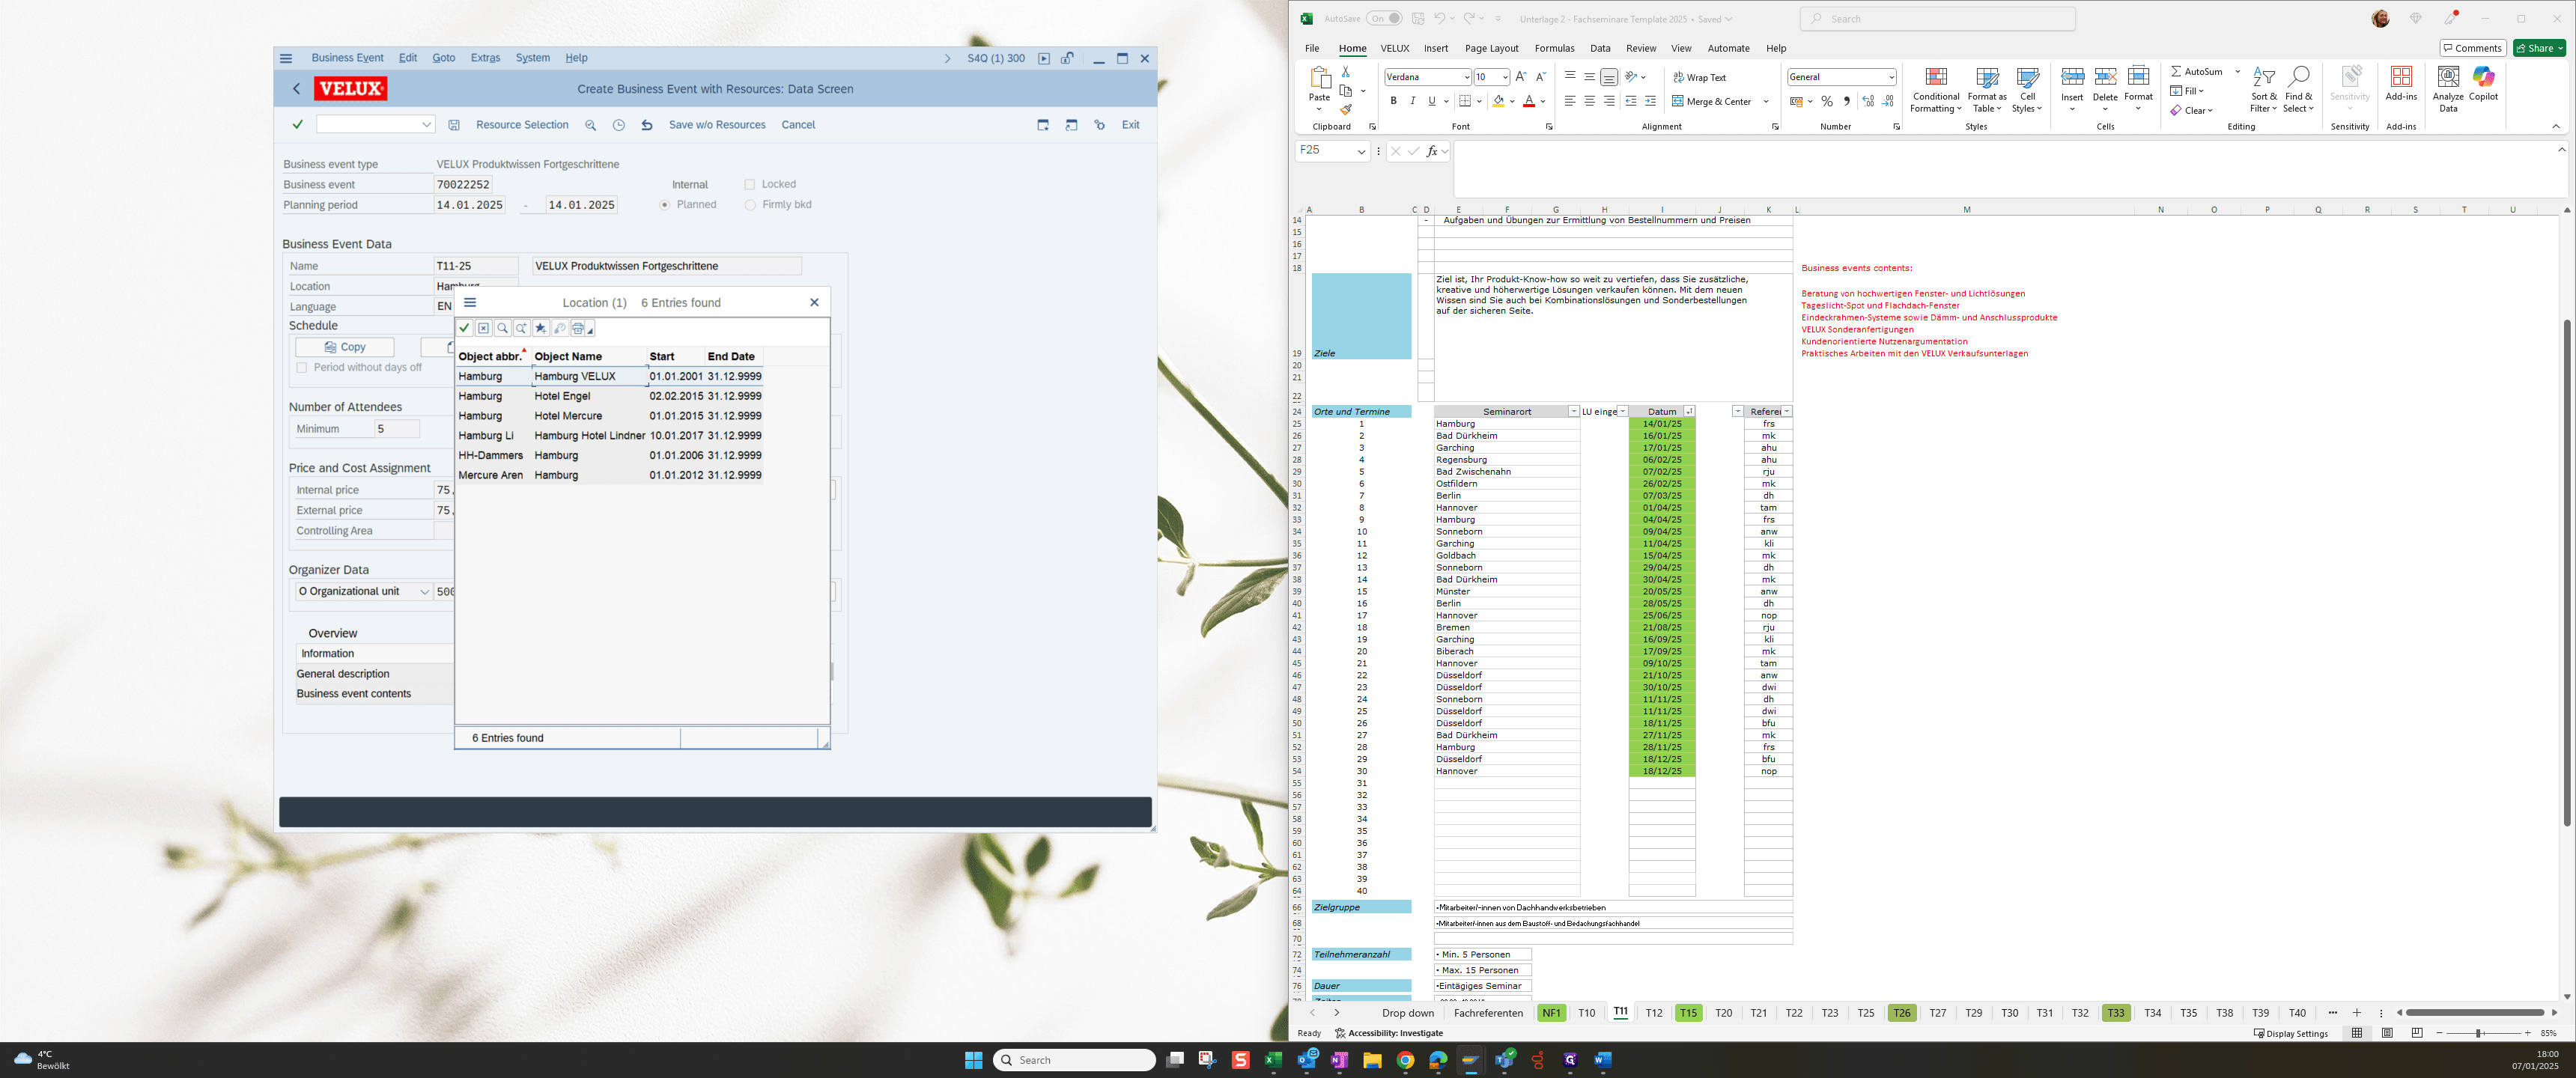Collapse the Excel ribbon with the chevron
The image size is (2576, 1078).
[2556, 126]
